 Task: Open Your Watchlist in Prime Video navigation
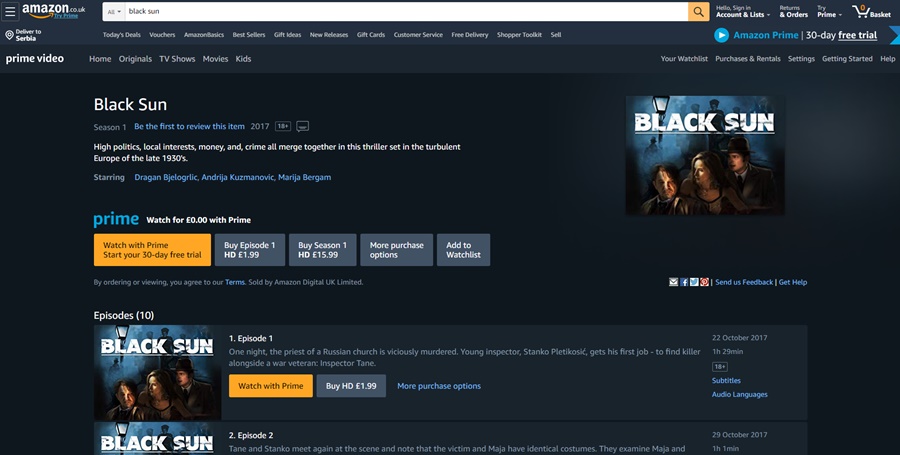coord(684,59)
